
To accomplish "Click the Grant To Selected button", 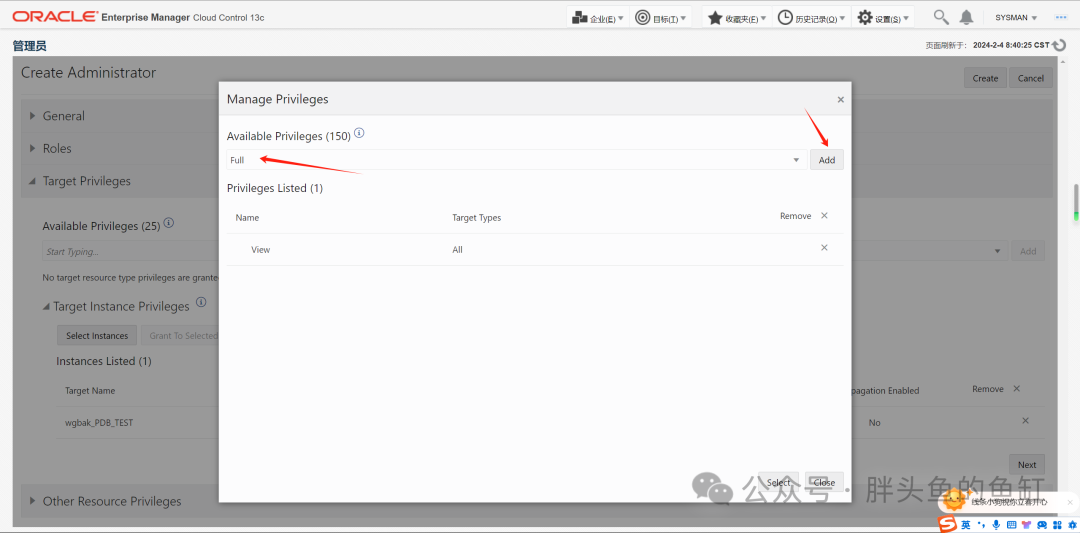I will pos(180,335).
